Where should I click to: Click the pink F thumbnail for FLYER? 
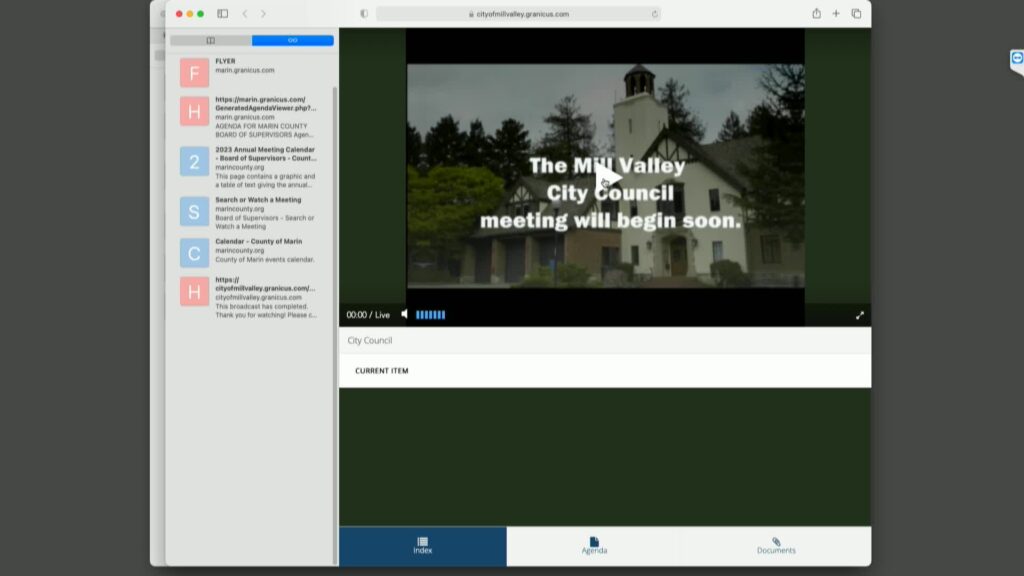pyautogui.click(x=195, y=72)
